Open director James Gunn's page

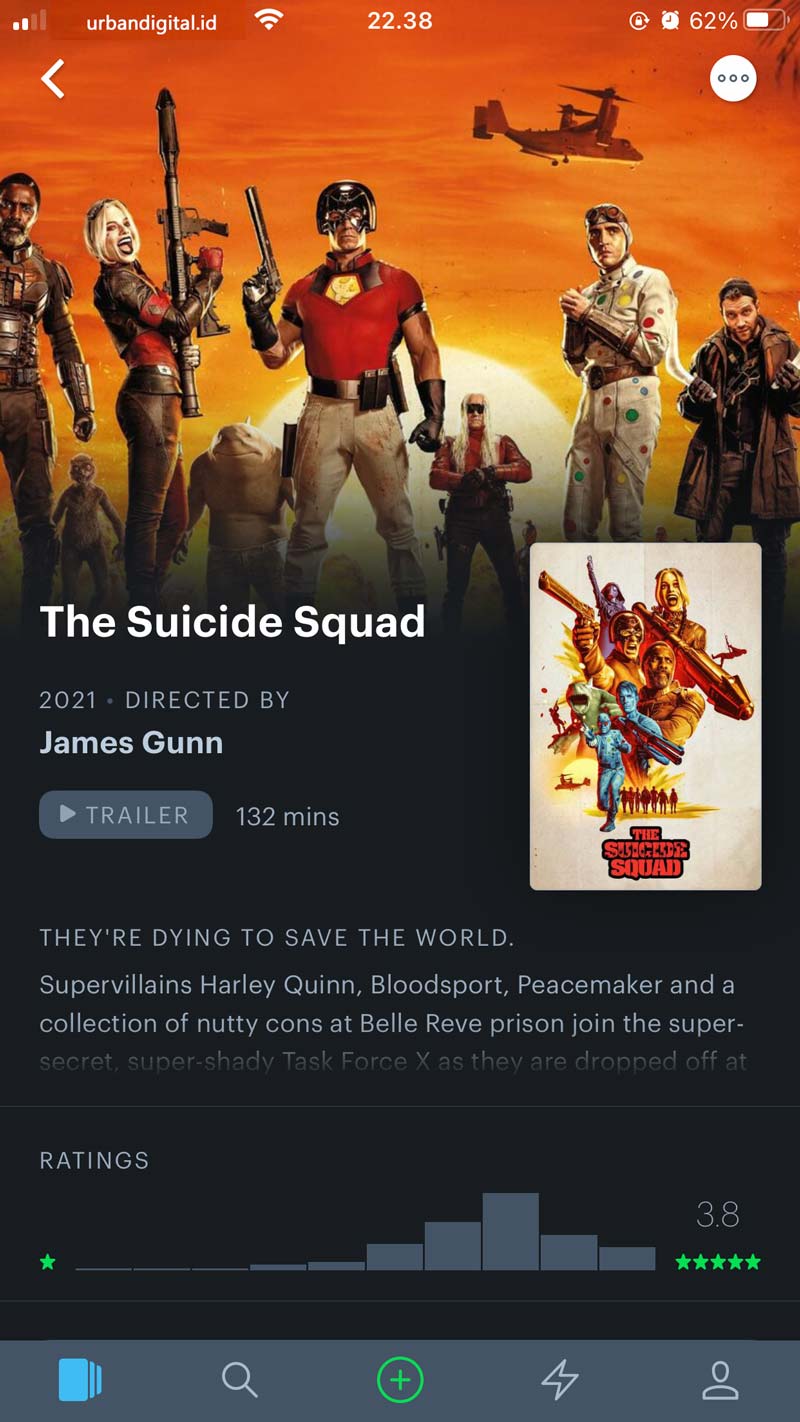tap(131, 743)
